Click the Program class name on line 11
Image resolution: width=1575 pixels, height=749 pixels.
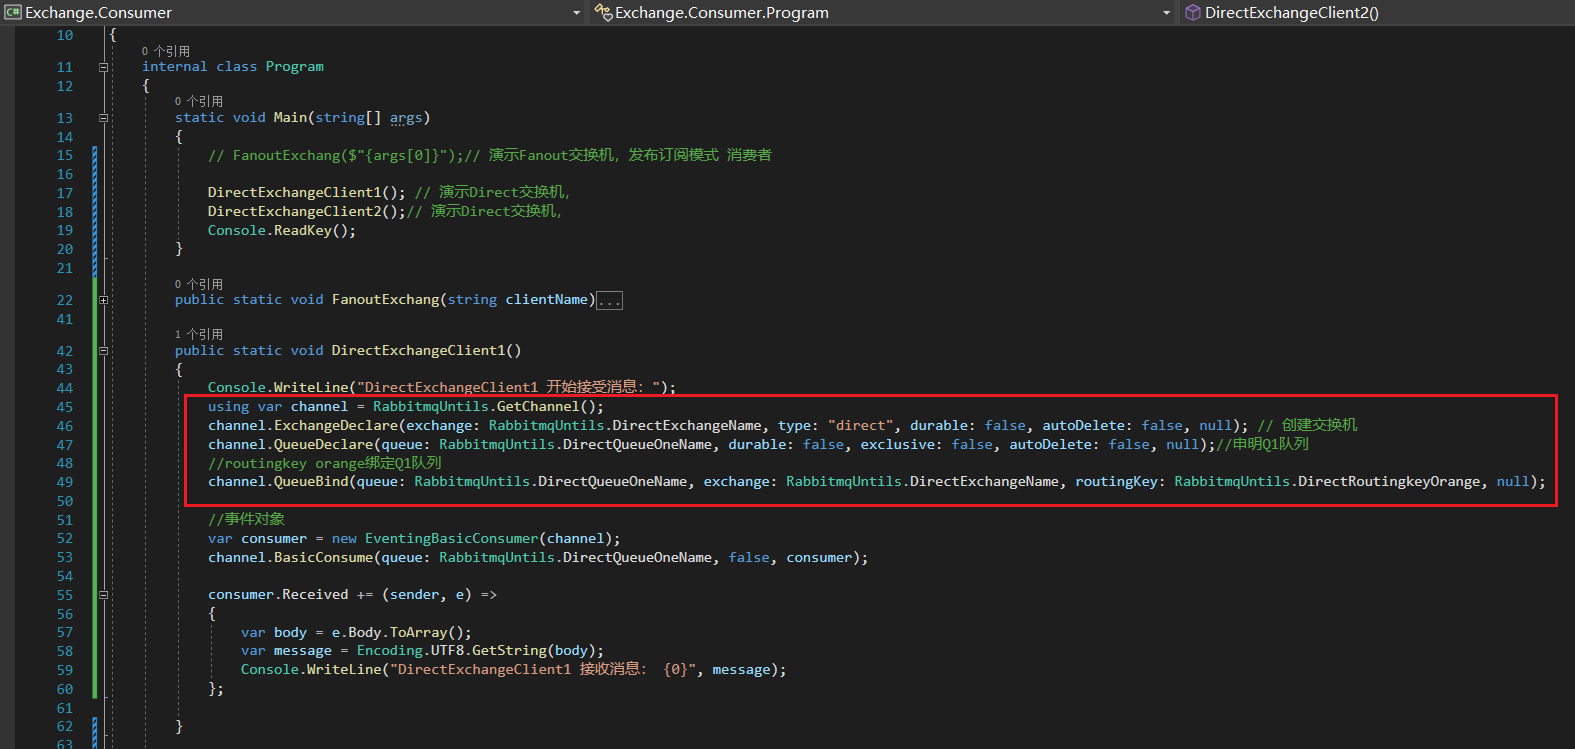click(295, 67)
